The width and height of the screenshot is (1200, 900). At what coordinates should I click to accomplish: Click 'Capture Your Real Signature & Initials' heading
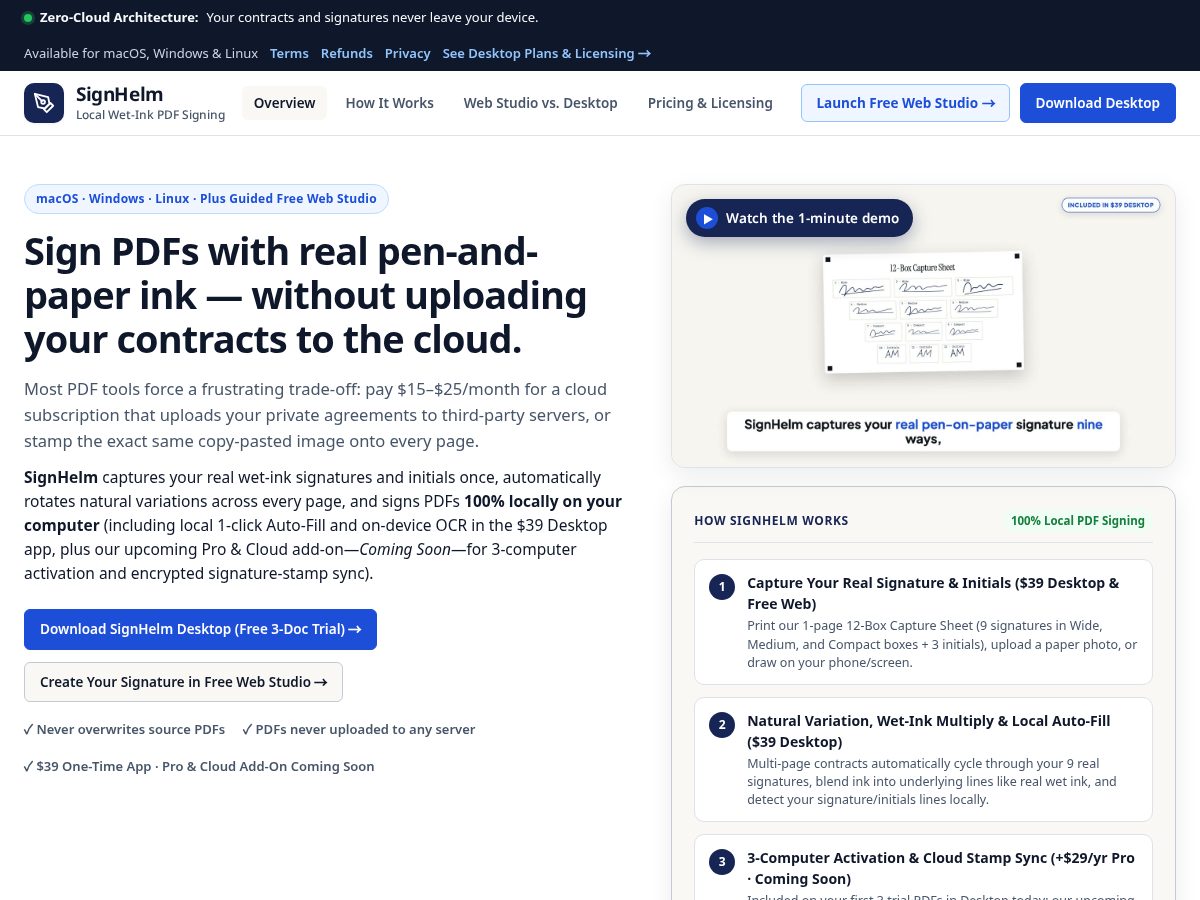coord(933,593)
